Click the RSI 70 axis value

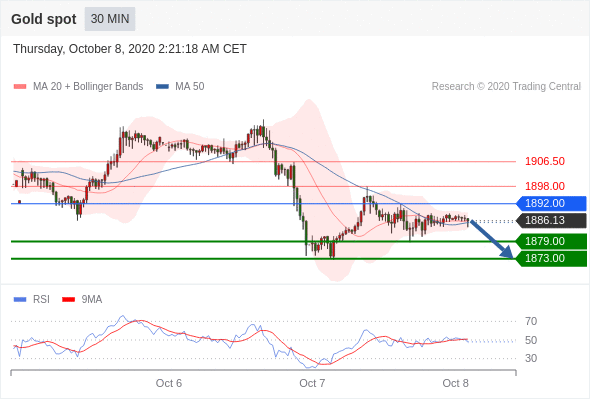(531, 321)
